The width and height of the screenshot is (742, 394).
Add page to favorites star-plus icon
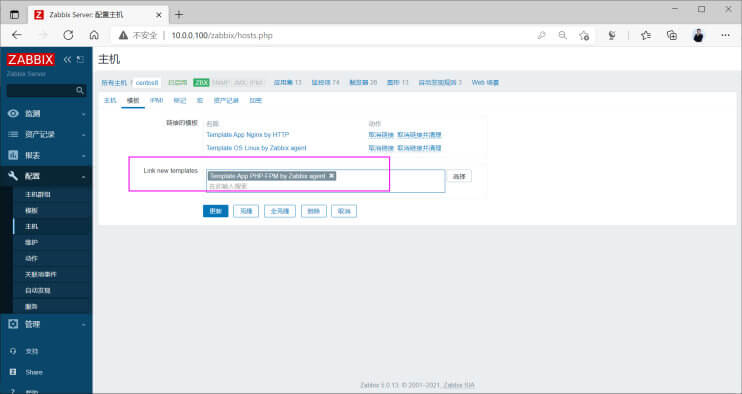pos(584,35)
